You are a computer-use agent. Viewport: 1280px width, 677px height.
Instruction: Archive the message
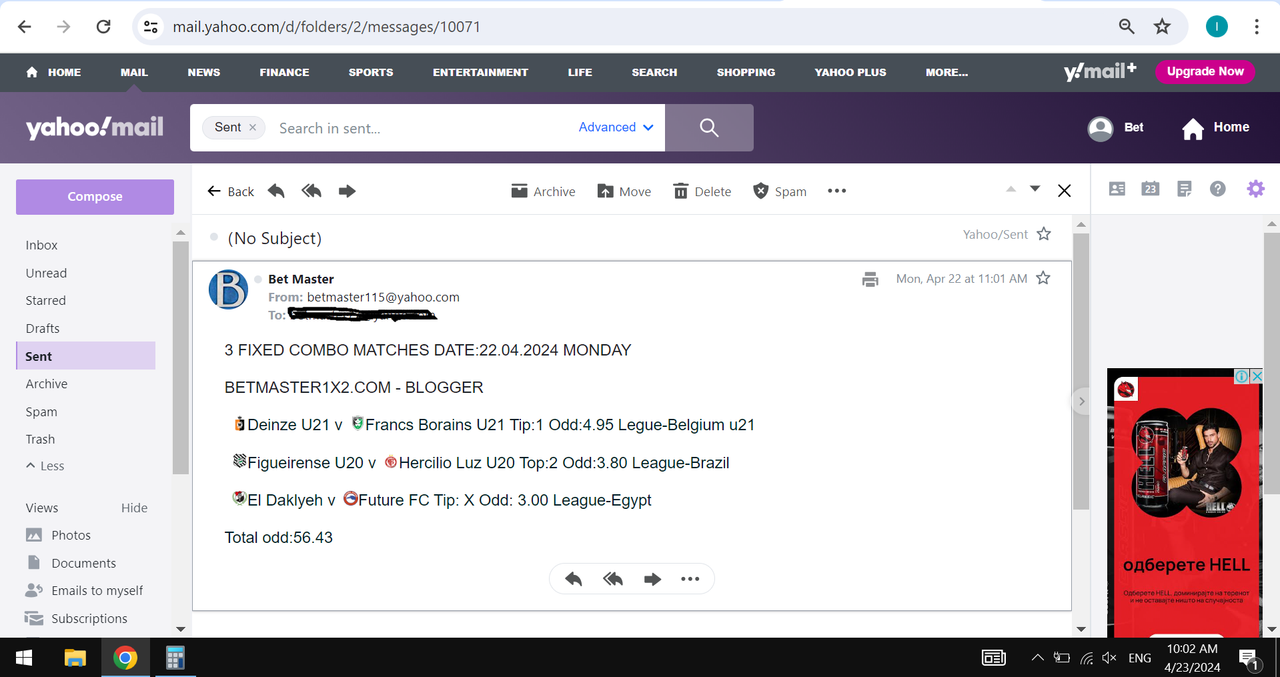pyautogui.click(x=543, y=191)
